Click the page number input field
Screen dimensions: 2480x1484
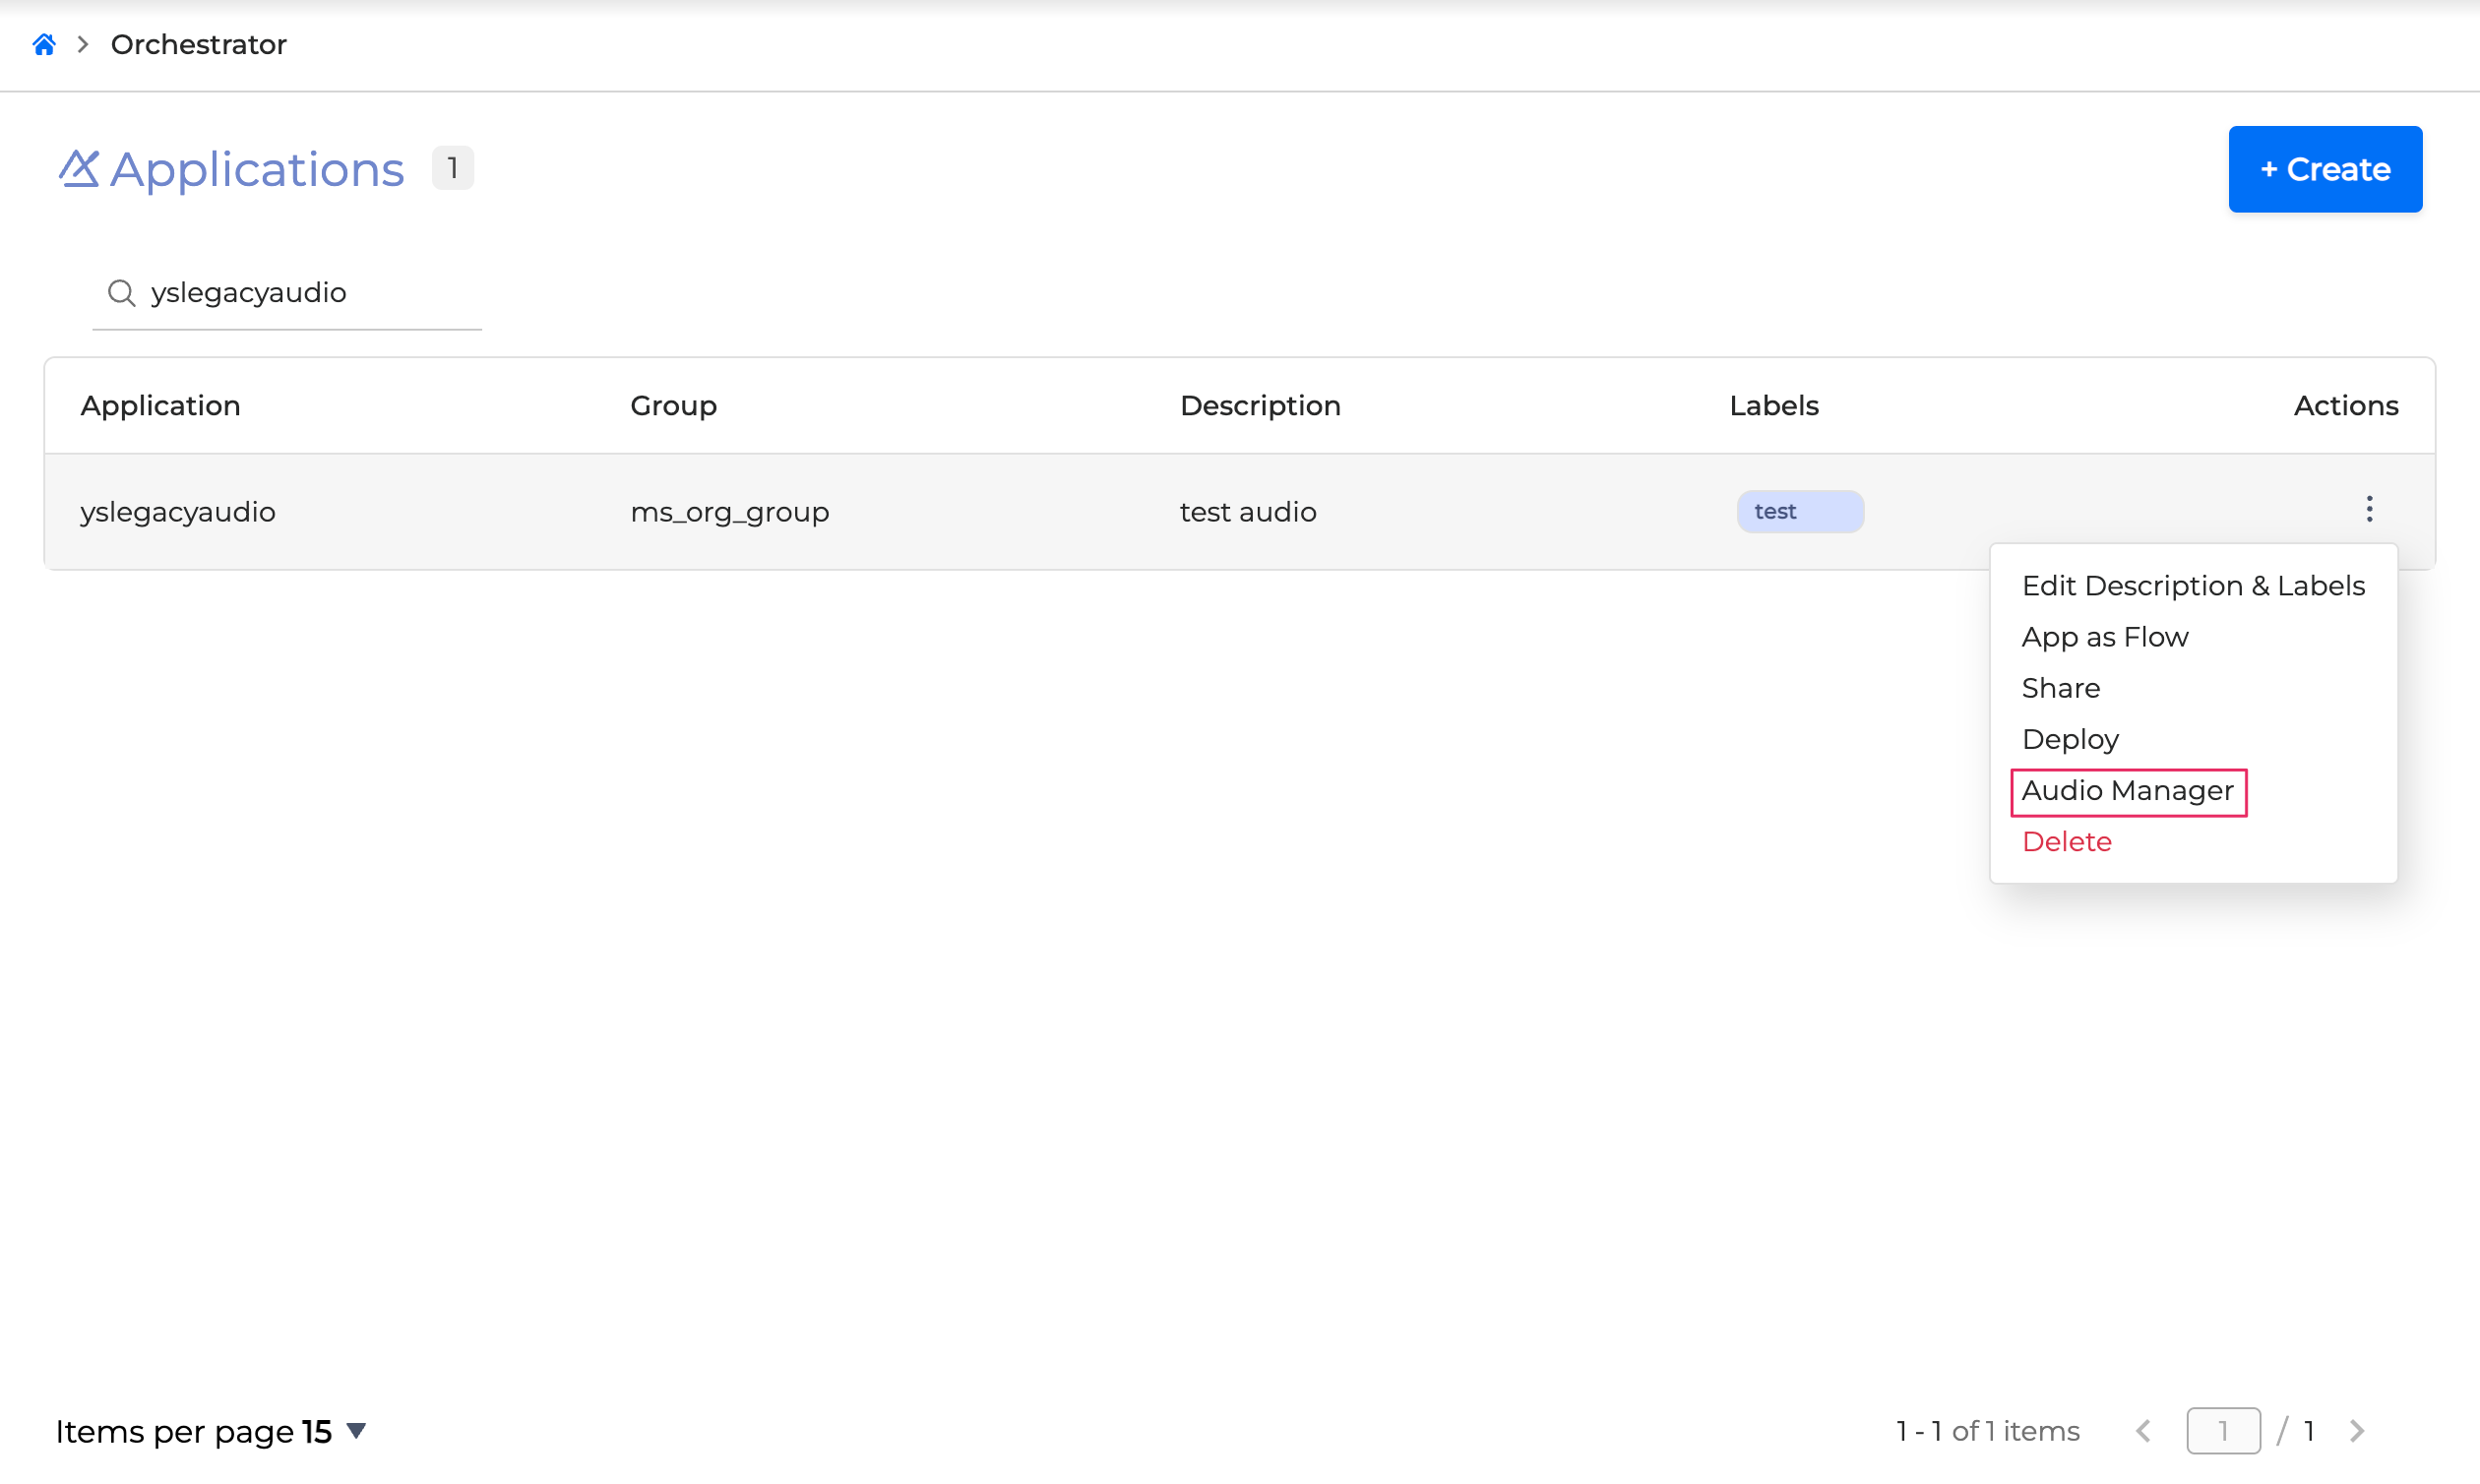tap(2223, 1431)
